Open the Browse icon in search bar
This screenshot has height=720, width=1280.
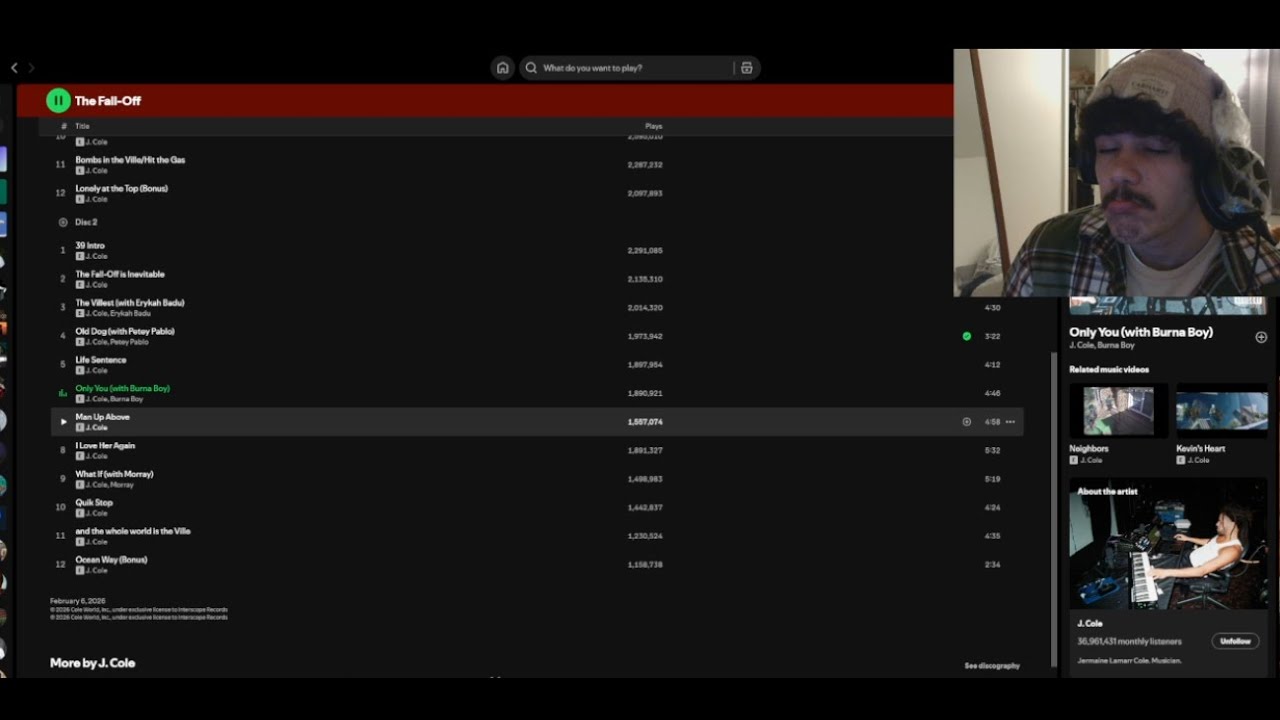pos(746,68)
